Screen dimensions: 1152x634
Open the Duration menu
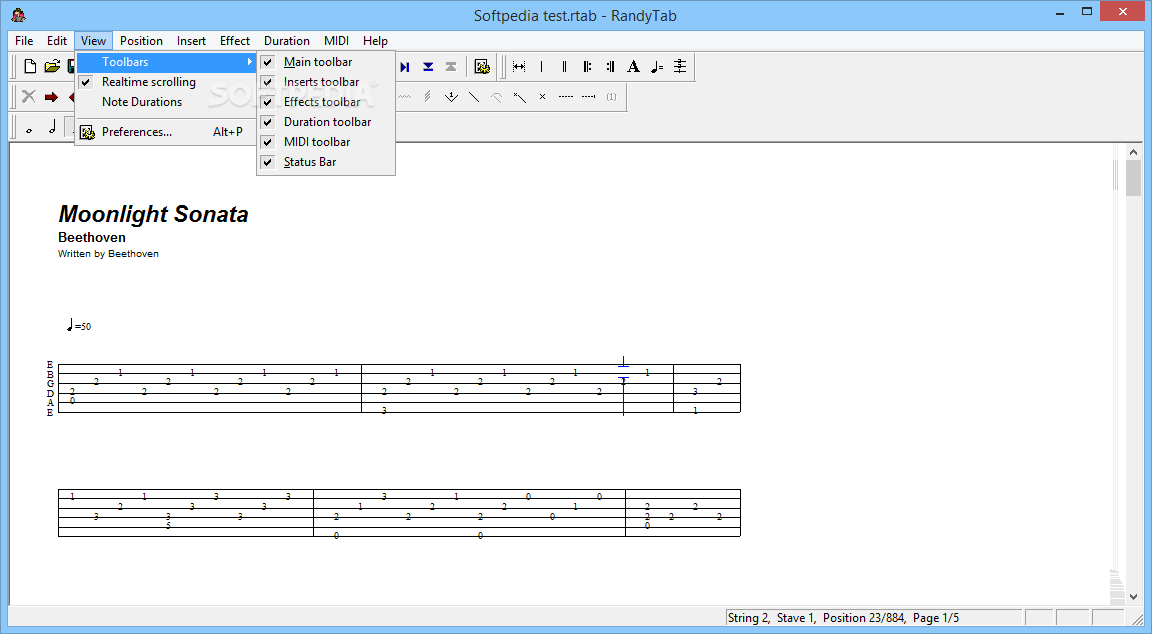(287, 40)
